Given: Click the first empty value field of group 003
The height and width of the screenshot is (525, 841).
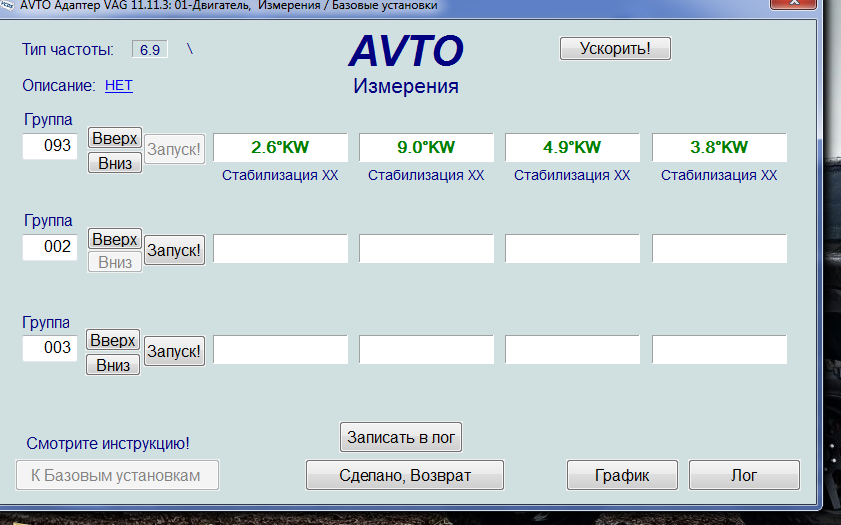Looking at the screenshot, I should (x=280, y=350).
